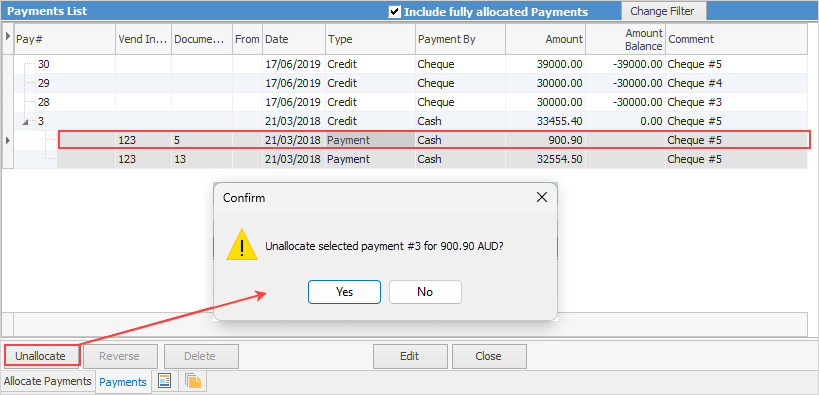
Task: Sort by the Amount column header
Action: 545,39
